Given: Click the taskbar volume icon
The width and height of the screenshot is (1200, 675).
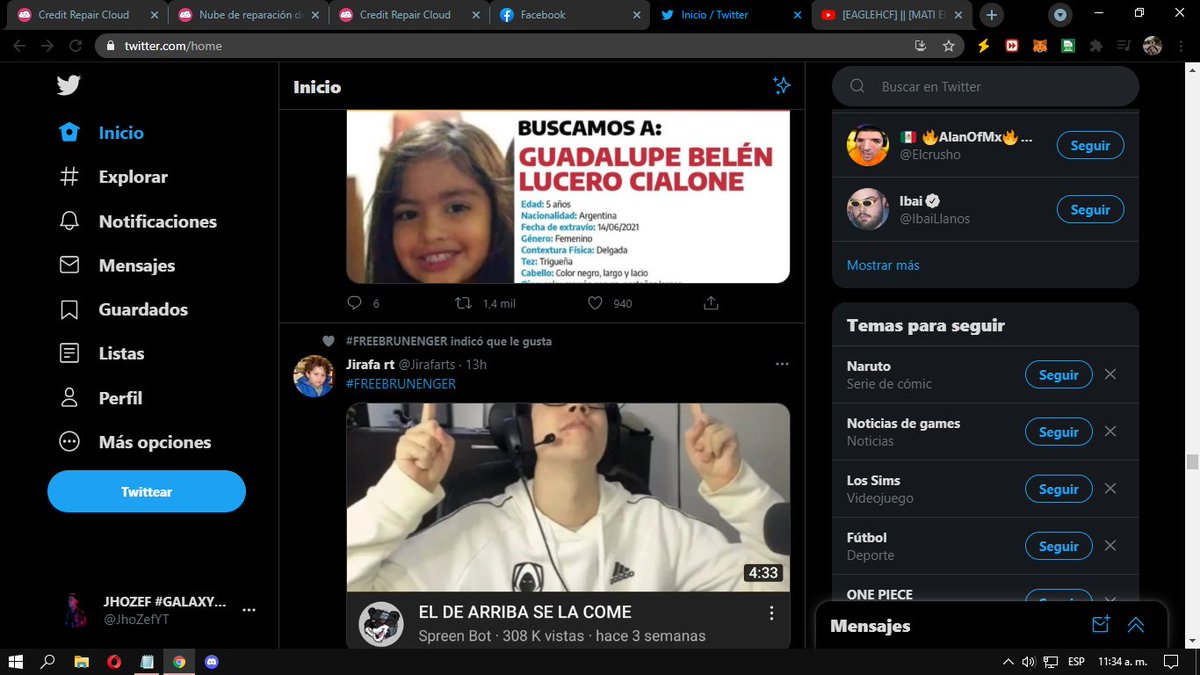Looking at the screenshot, I should pos(1028,662).
